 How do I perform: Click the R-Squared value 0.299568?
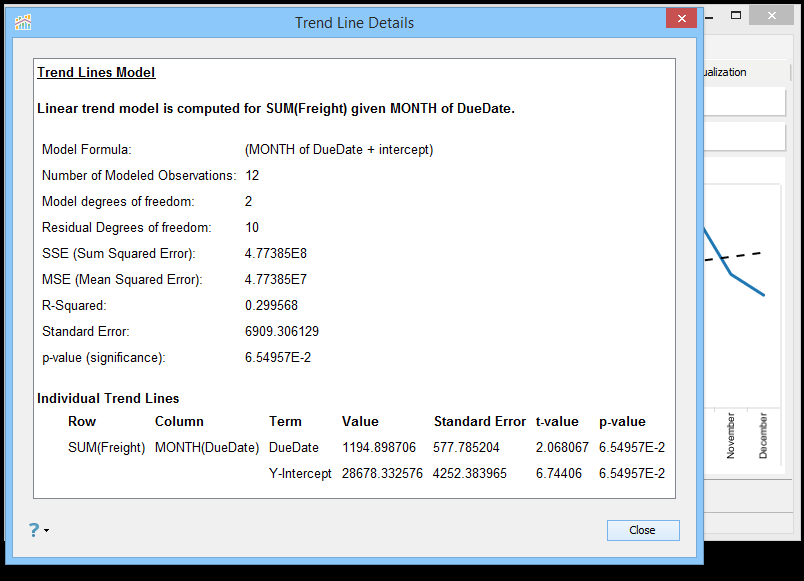(271, 306)
